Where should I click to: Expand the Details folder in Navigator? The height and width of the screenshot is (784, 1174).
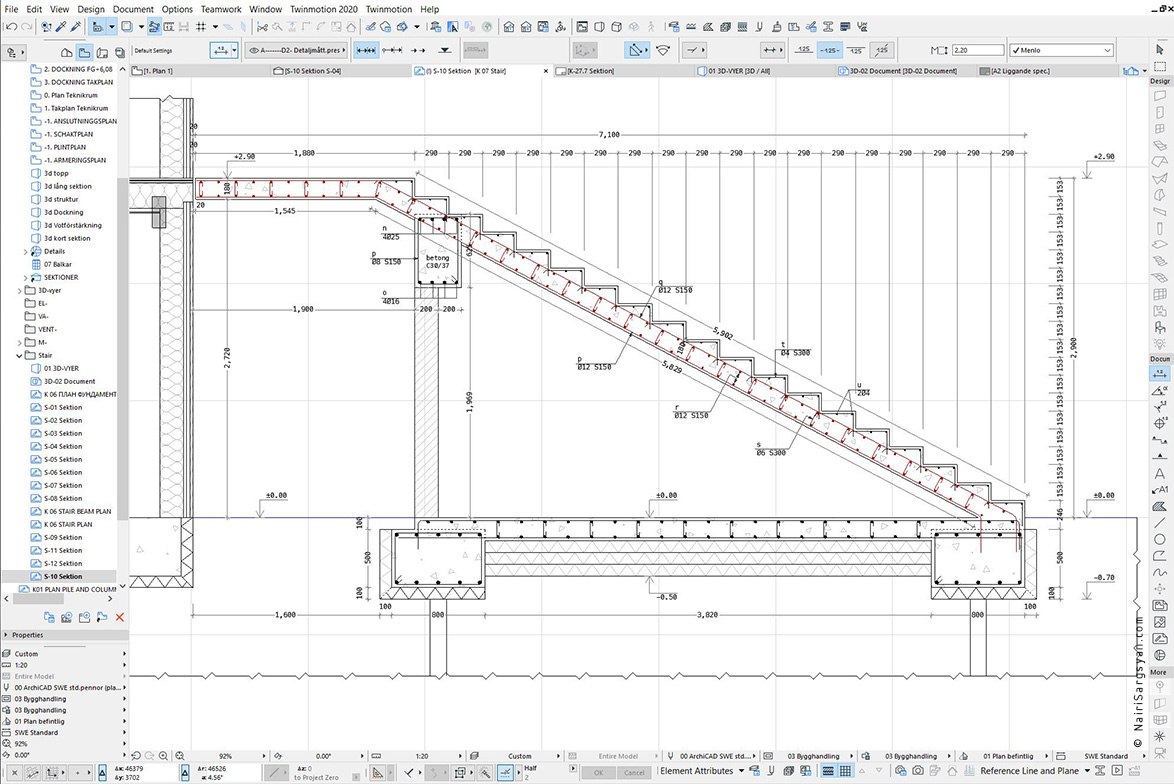click(25, 252)
